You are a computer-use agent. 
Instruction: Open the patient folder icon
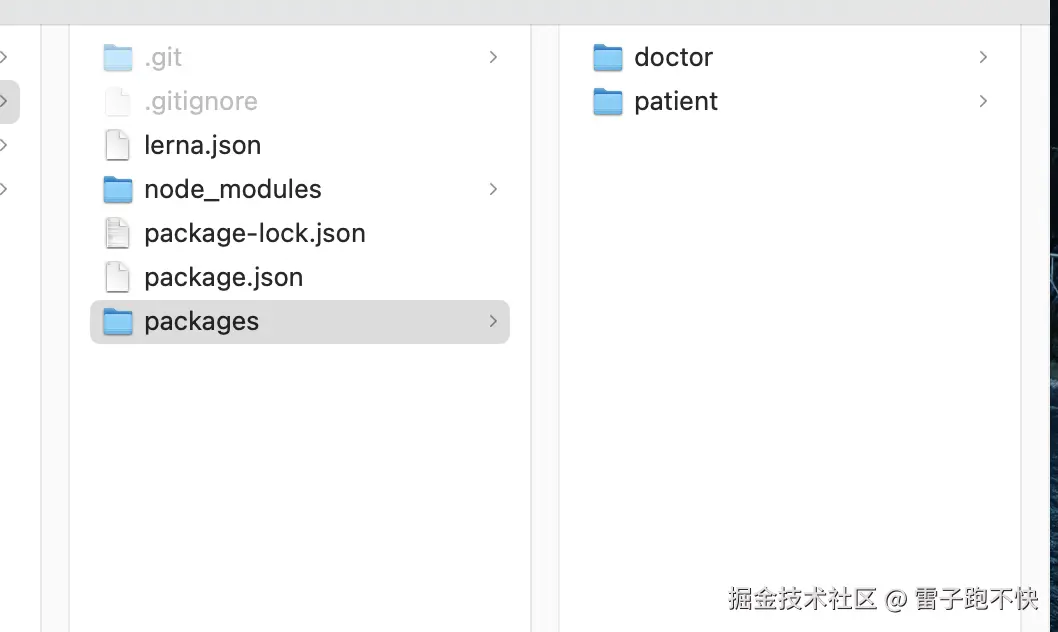(x=607, y=101)
